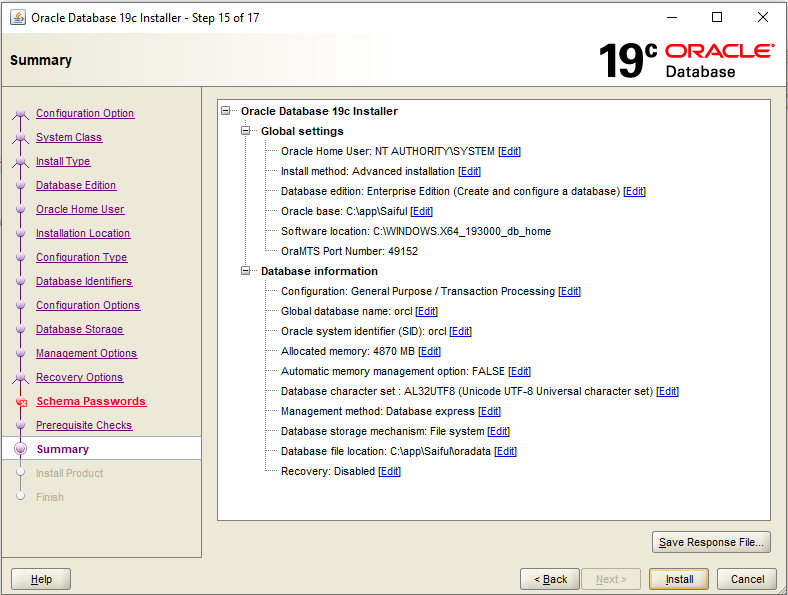Edit the Database storage mechanism

tap(499, 431)
